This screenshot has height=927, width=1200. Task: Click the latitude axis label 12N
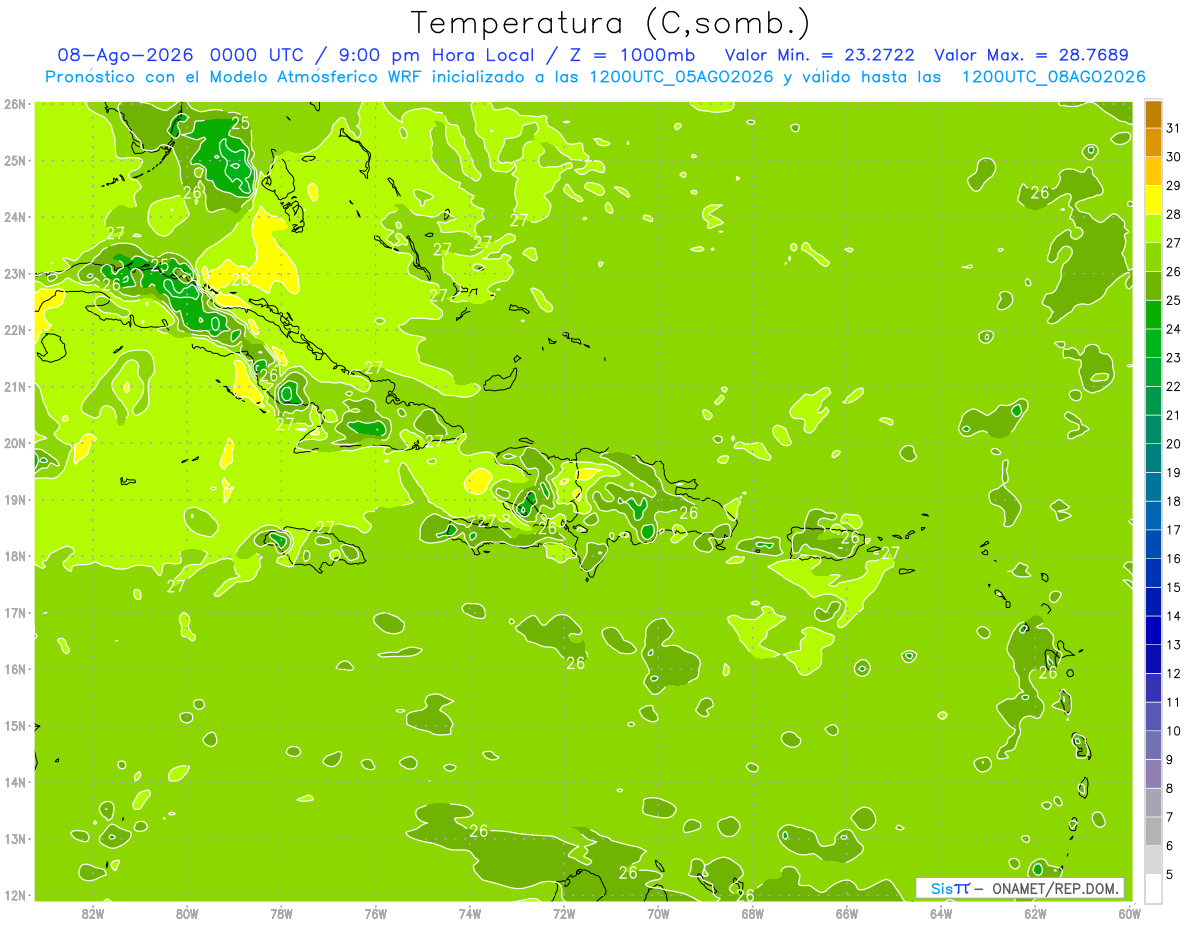[x=14, y=895]
